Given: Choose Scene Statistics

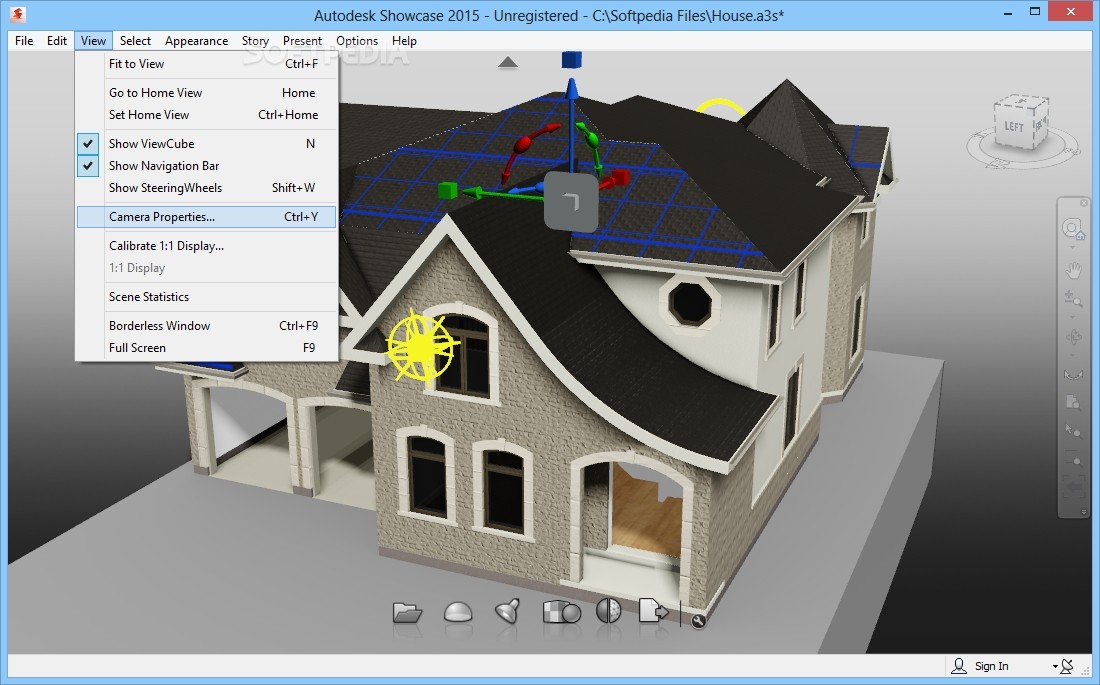Looking at the screenshot, I should point(206,297).
